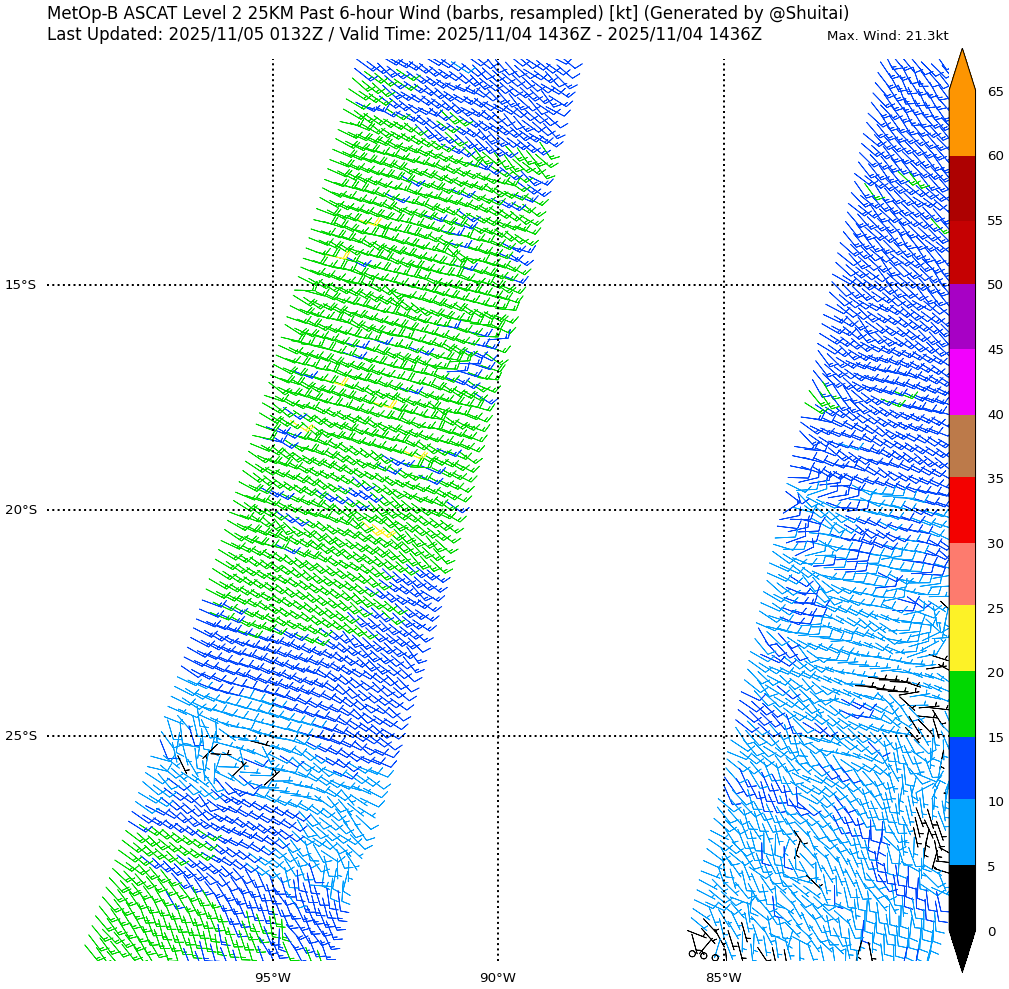Click the magenta 40-45 kt colorbar segment

click(961, 382)
